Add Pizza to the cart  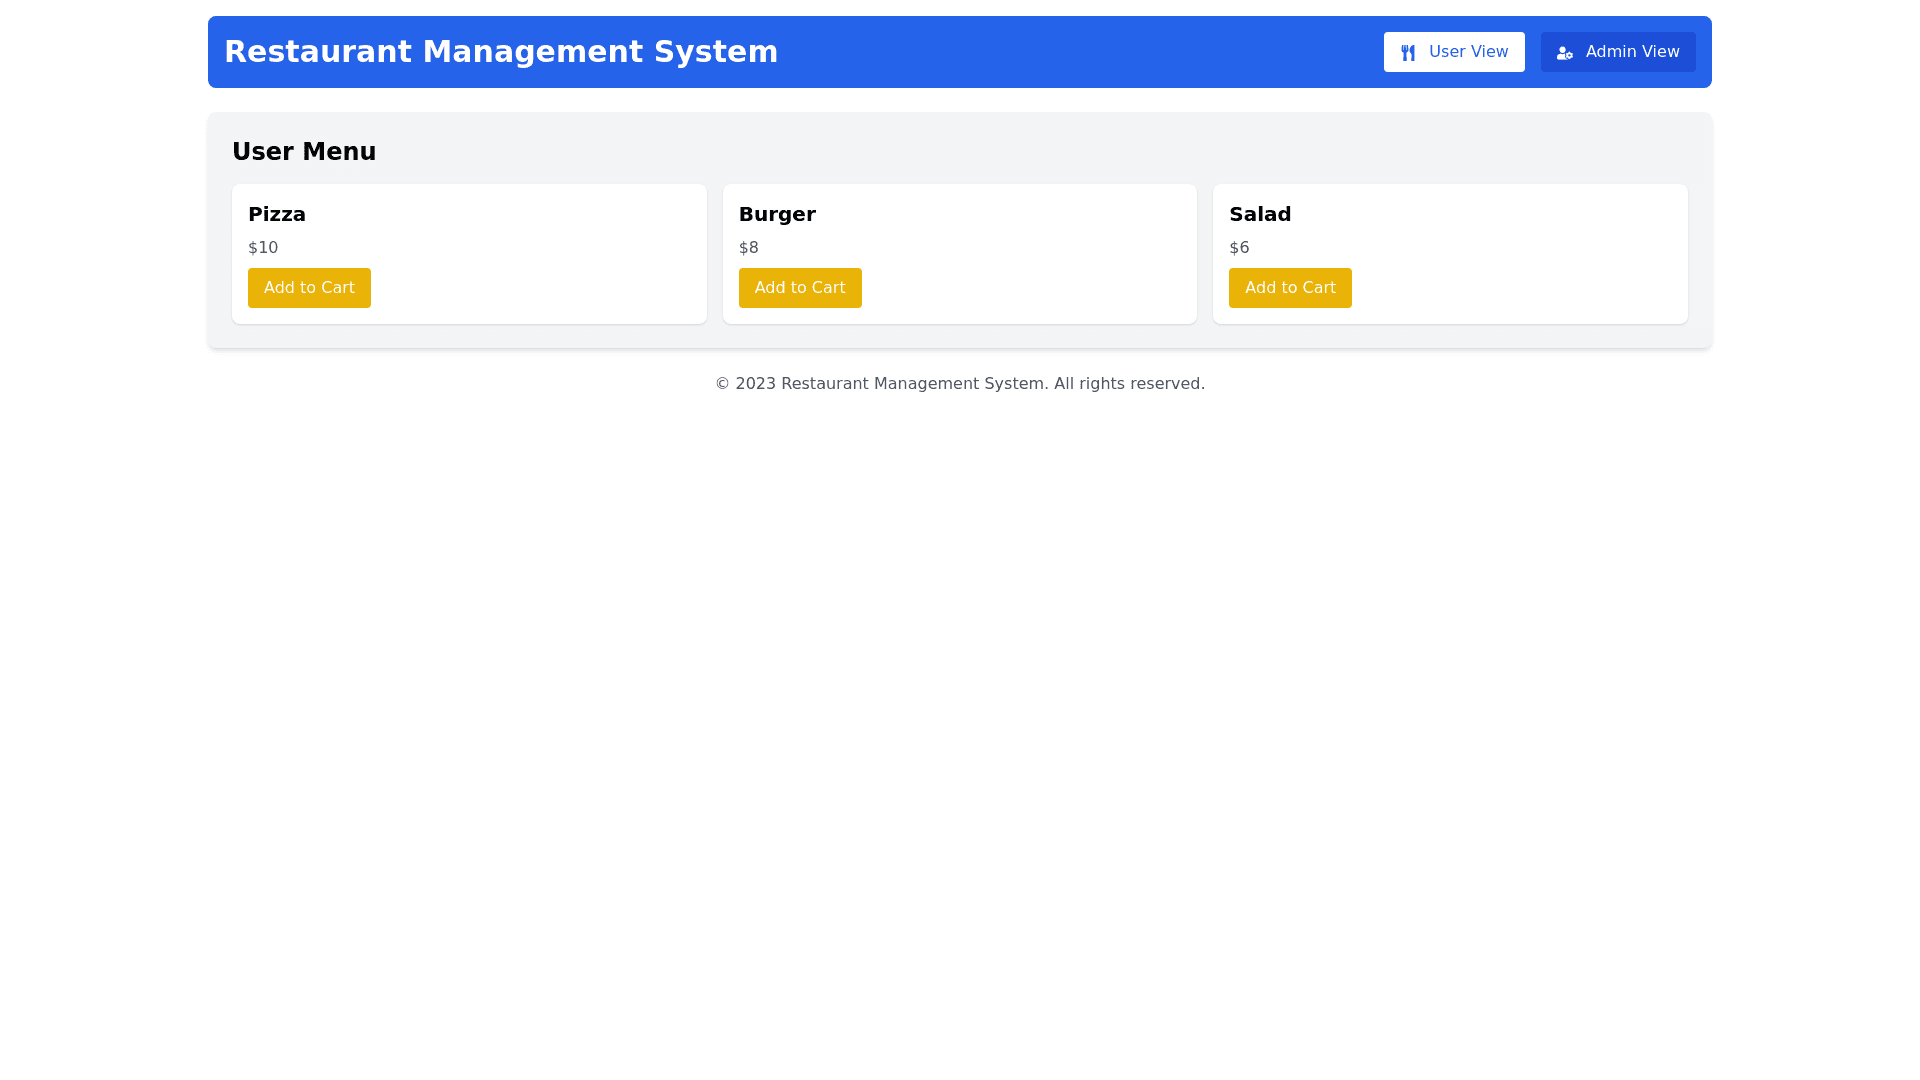(x=309, y=288)
